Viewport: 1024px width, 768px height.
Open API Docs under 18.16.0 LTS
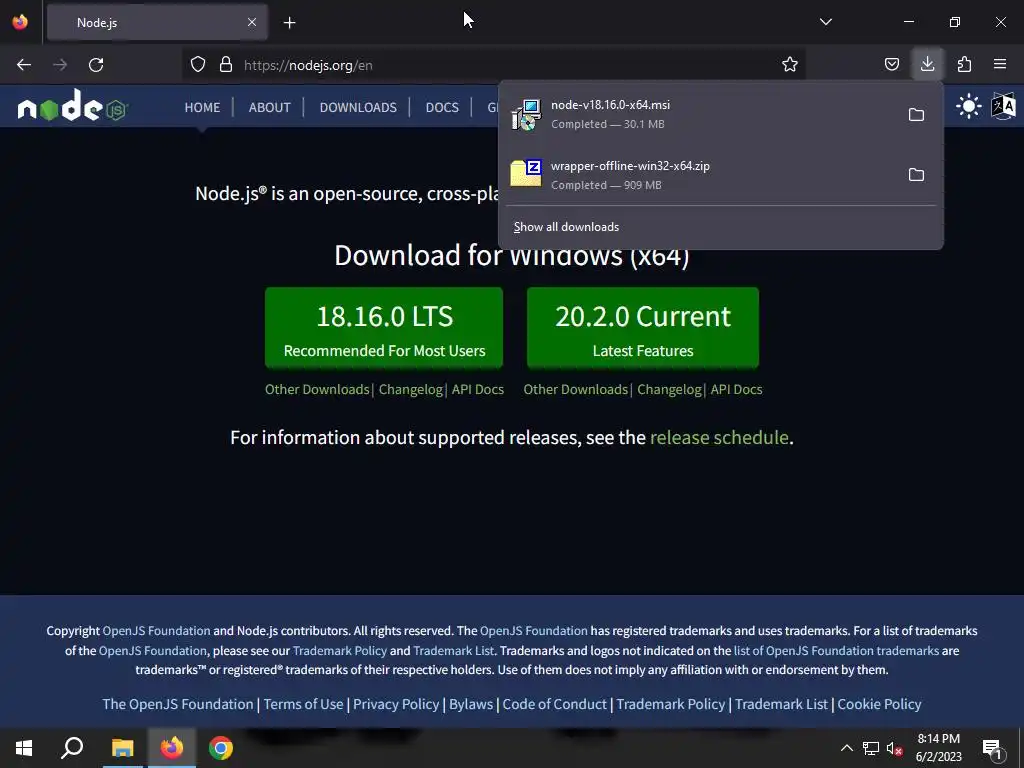477,389
